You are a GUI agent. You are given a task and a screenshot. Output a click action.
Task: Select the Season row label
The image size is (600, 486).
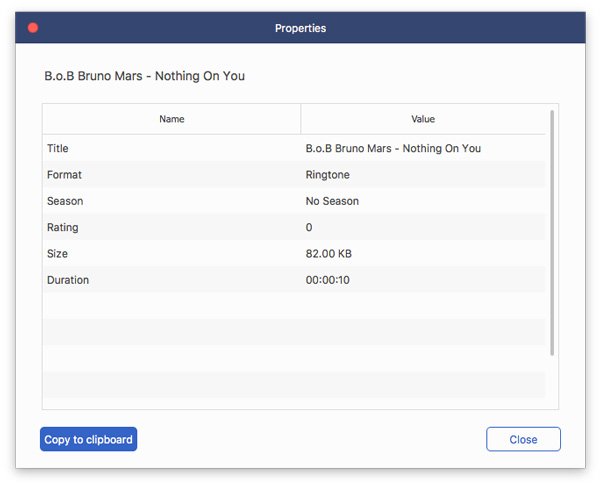click(x=65, y=201)
